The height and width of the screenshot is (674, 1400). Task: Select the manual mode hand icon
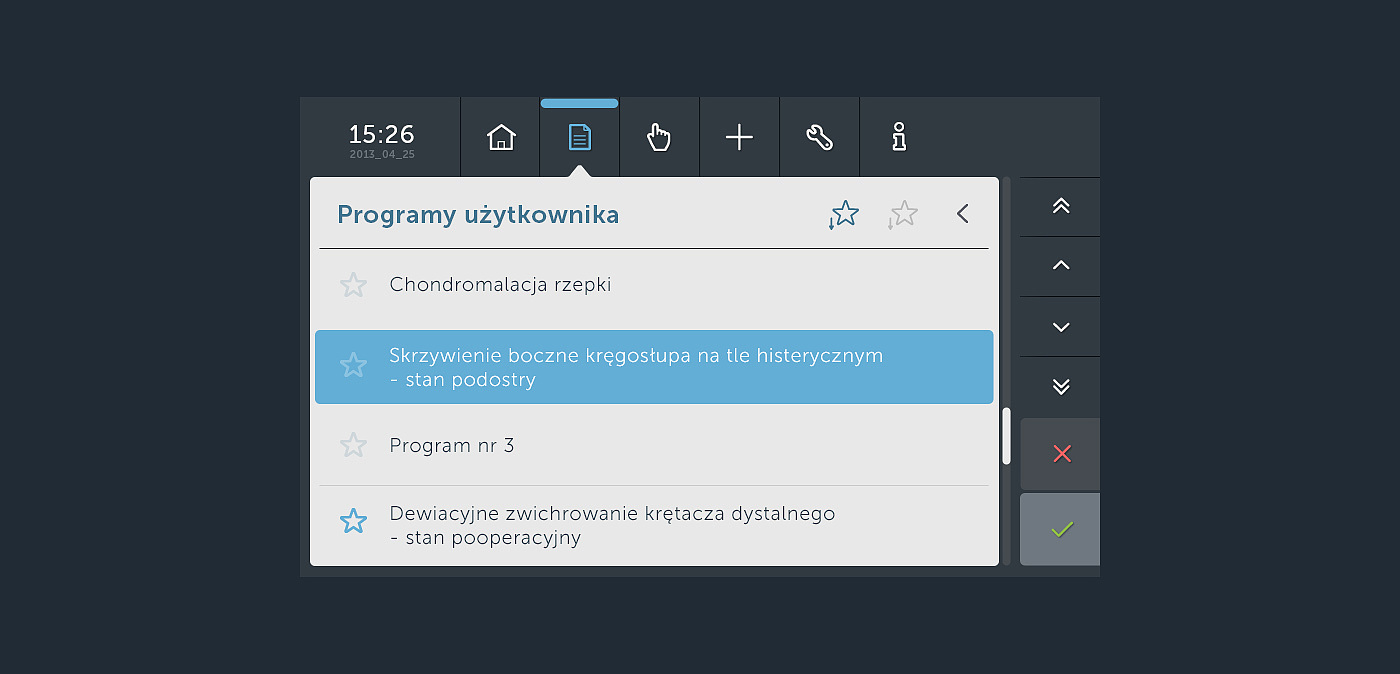(x=659, y=137)
